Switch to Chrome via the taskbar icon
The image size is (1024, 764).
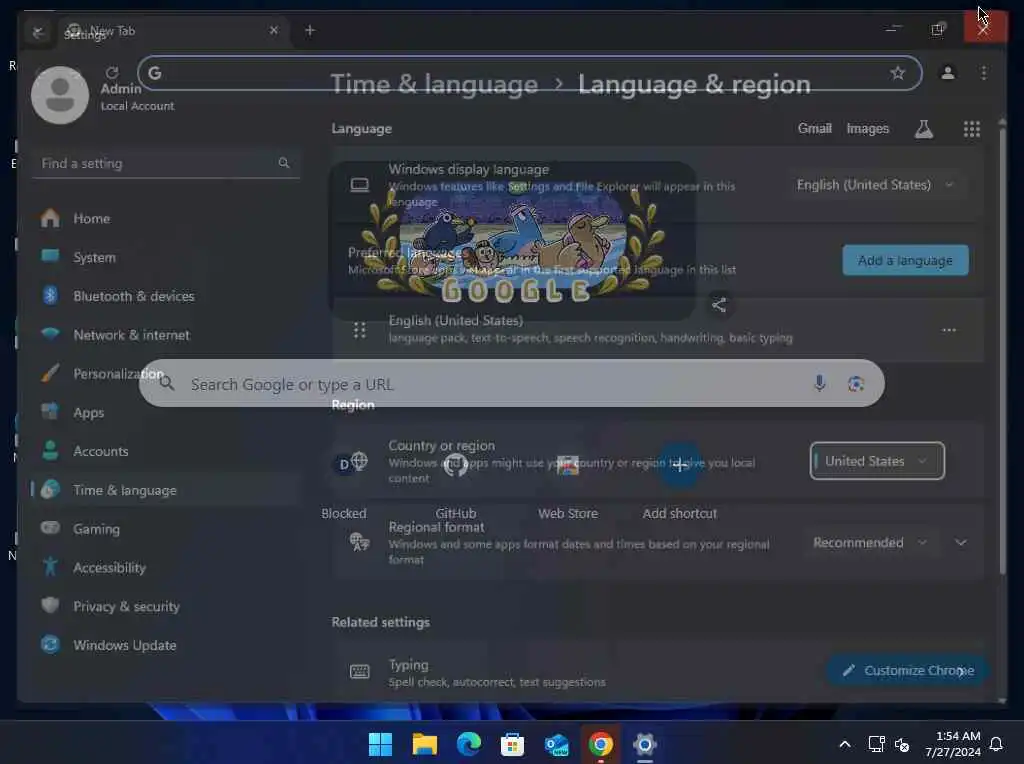pos(601,744)
